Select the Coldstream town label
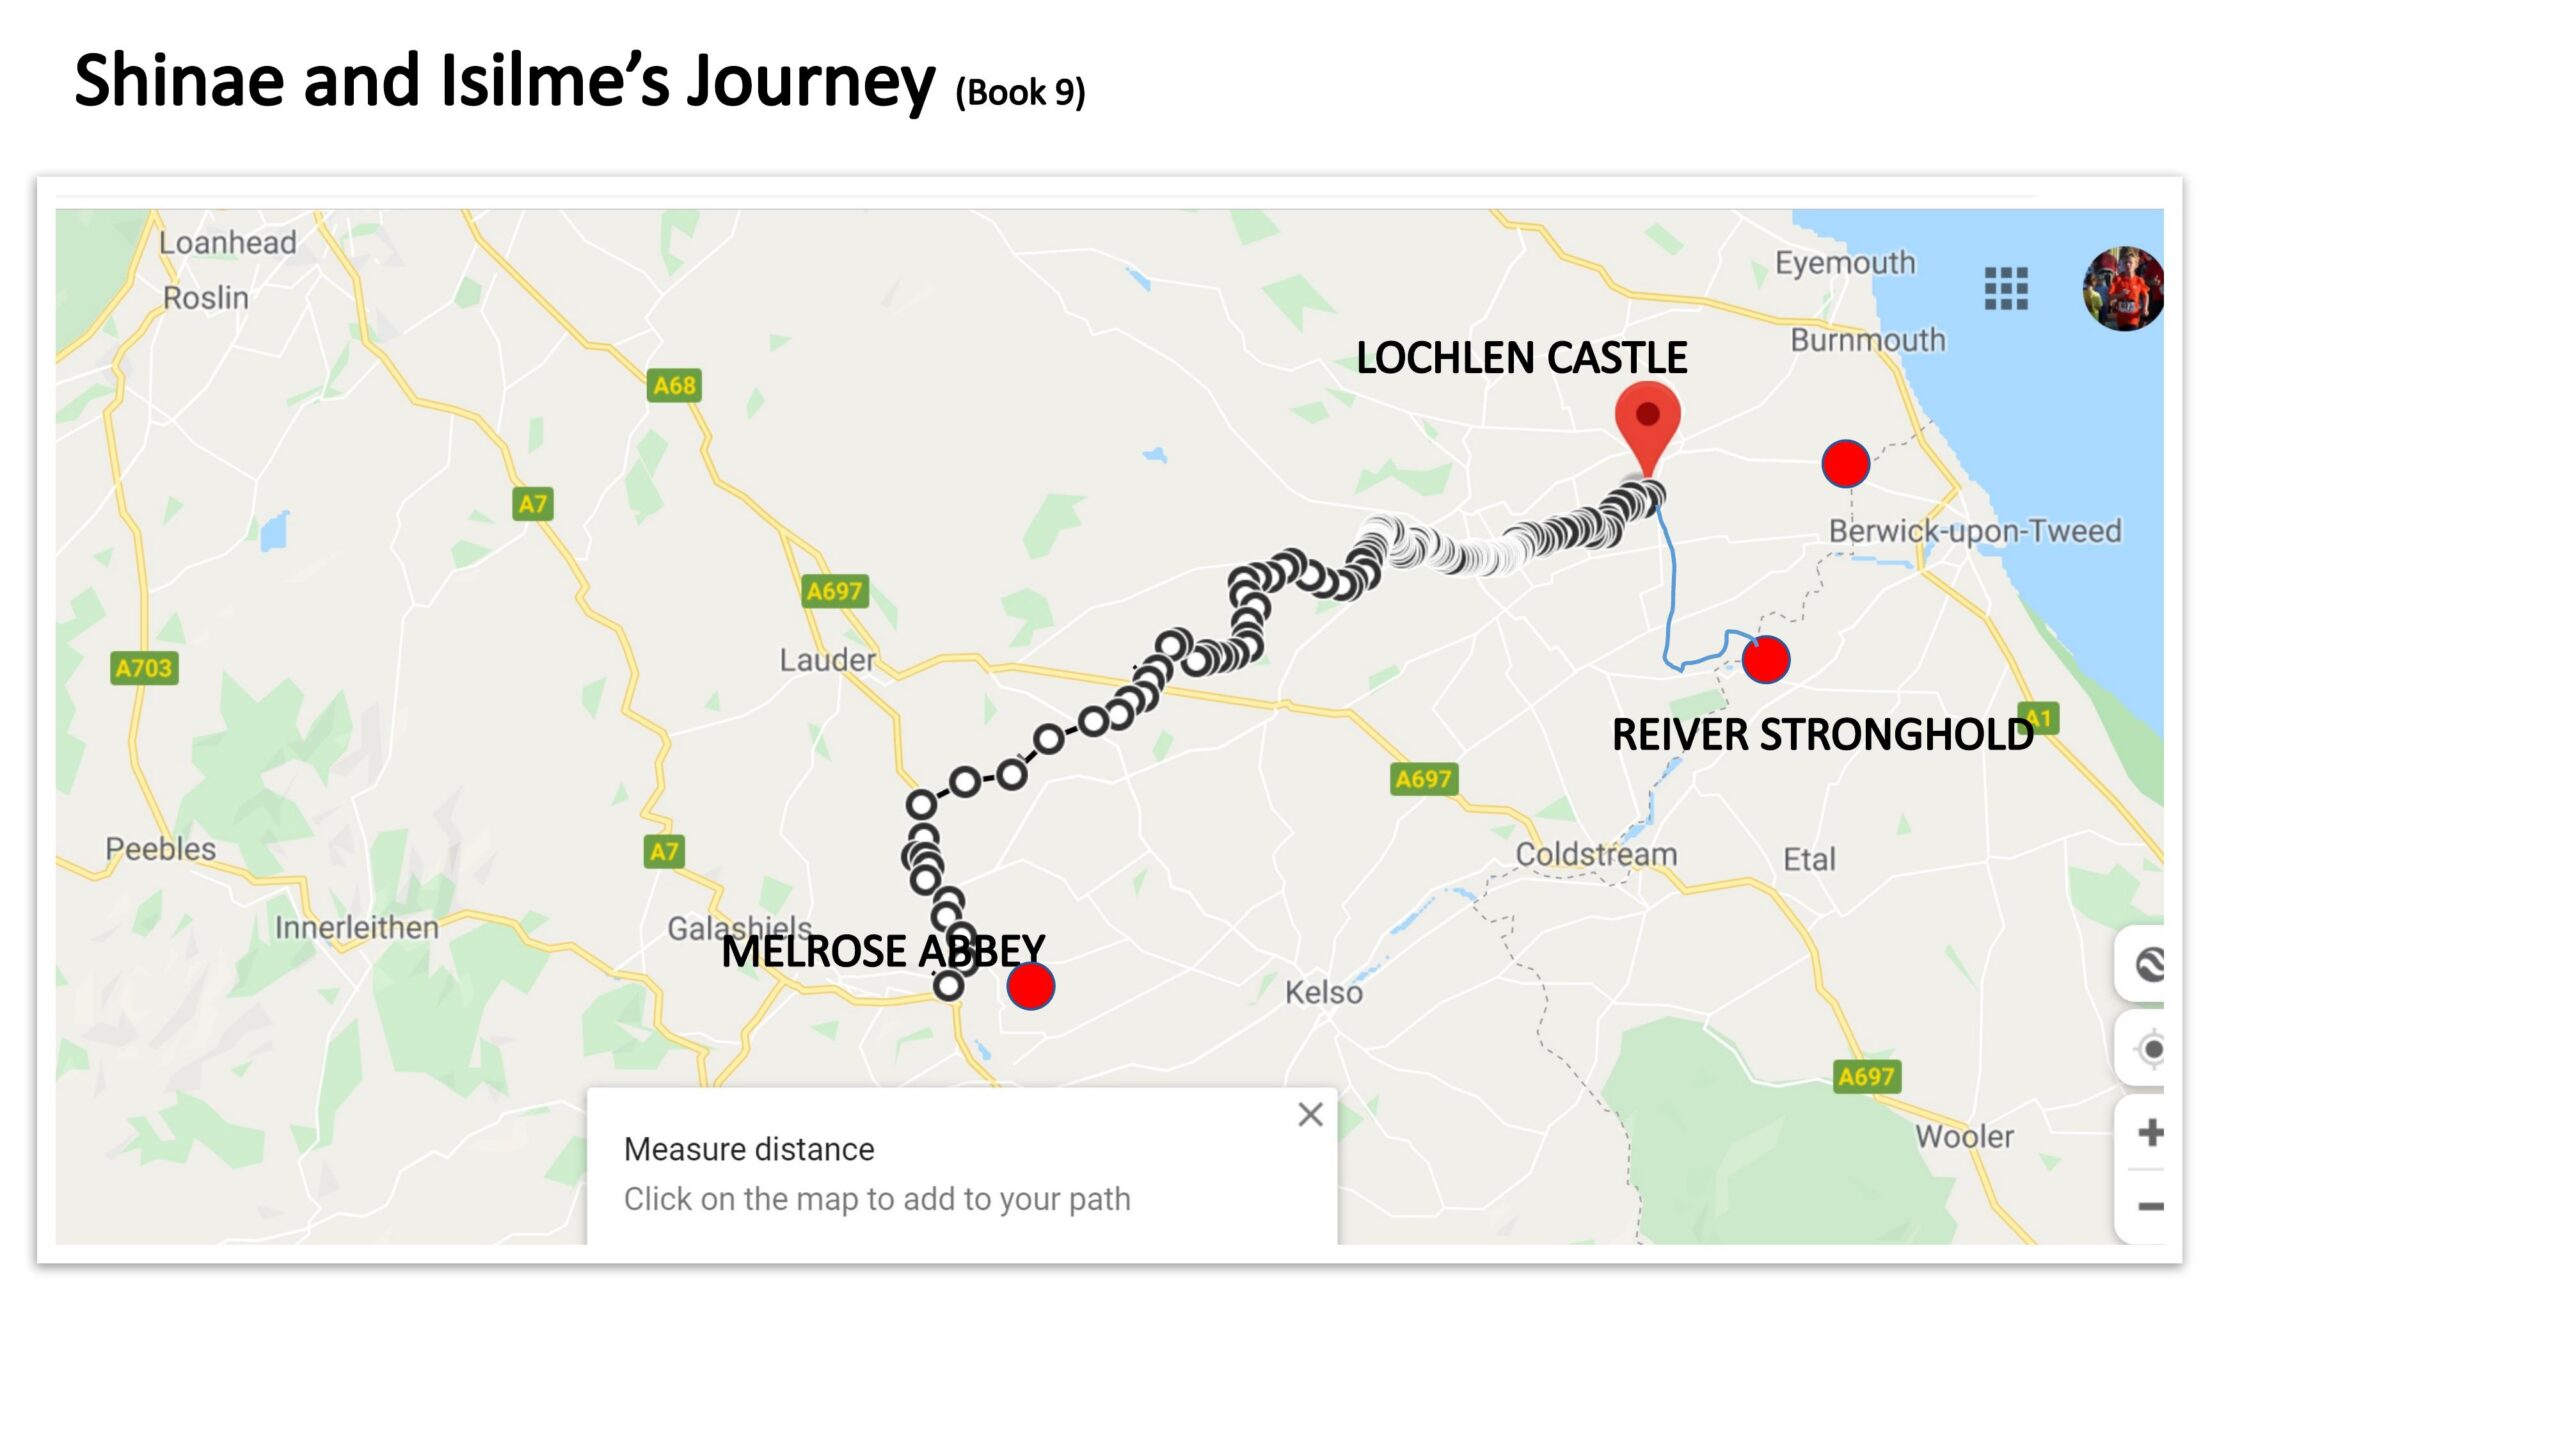Screen dimensions: 2560x1440 pos(1596,854)
